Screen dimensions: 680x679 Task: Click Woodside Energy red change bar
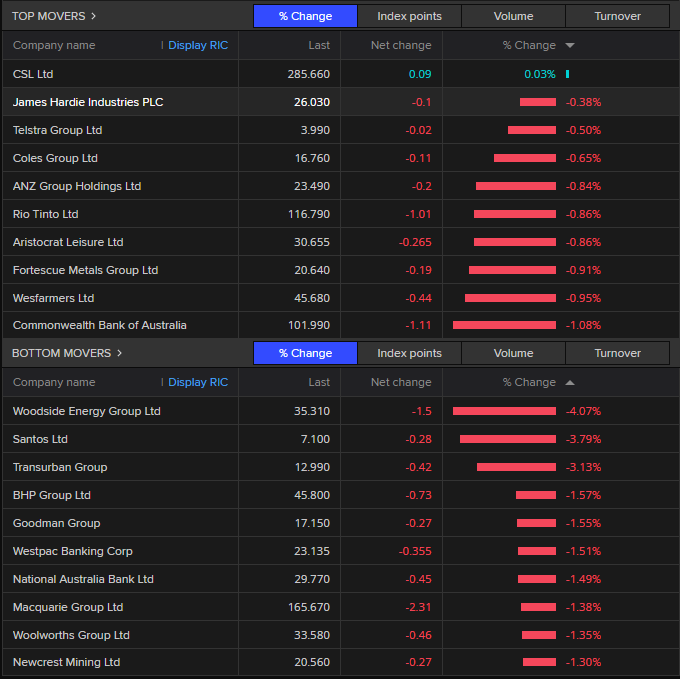point(504,411)
